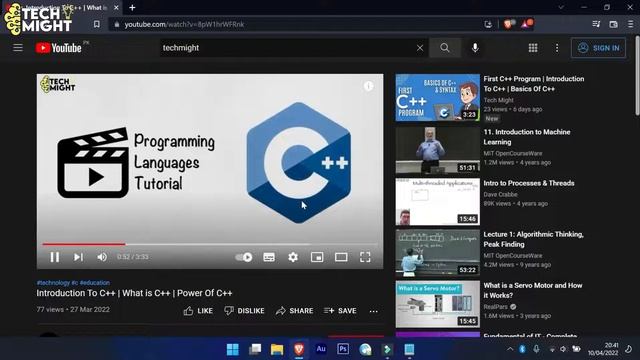The image size is (640, 360).
Task: Skip to the next video
Action: (x=78, y=257)
